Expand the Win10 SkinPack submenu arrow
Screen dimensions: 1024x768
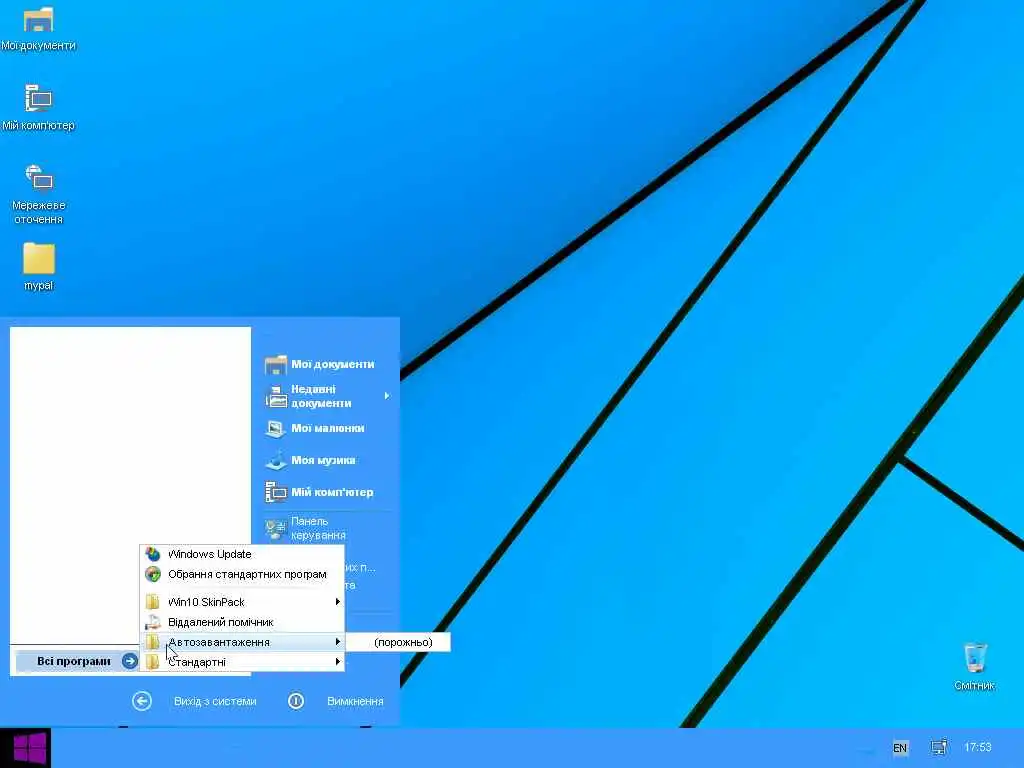click(338, 601)
